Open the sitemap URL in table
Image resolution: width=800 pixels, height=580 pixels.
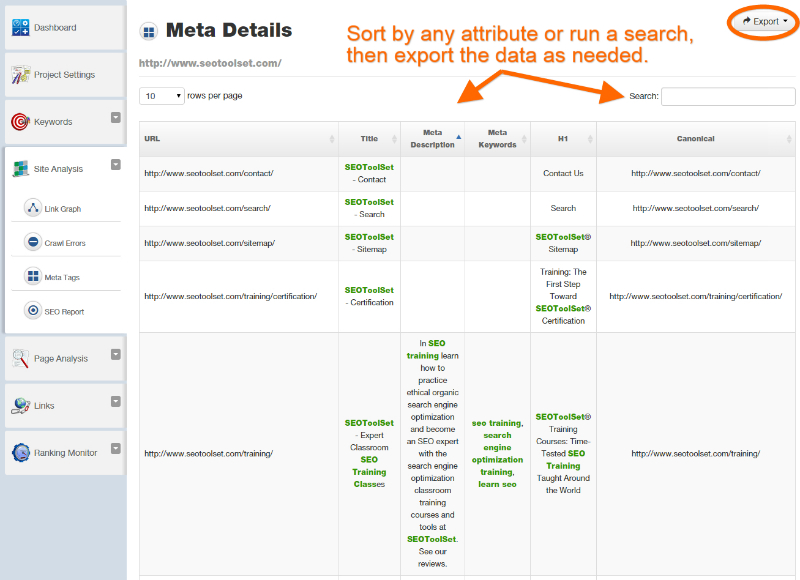tap(209, 243)
